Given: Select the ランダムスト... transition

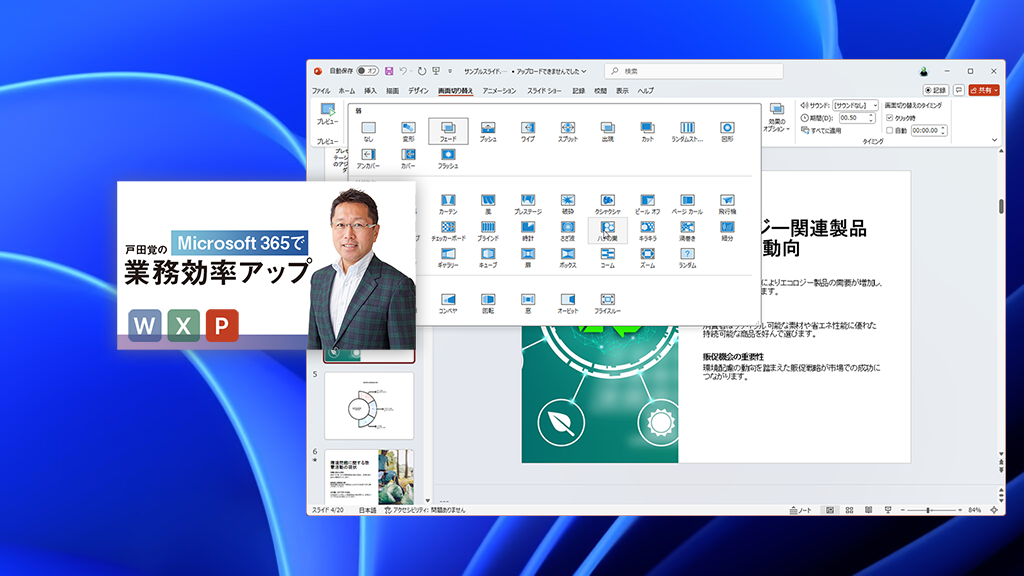Looking at the screenshot, I should [687, 131].
